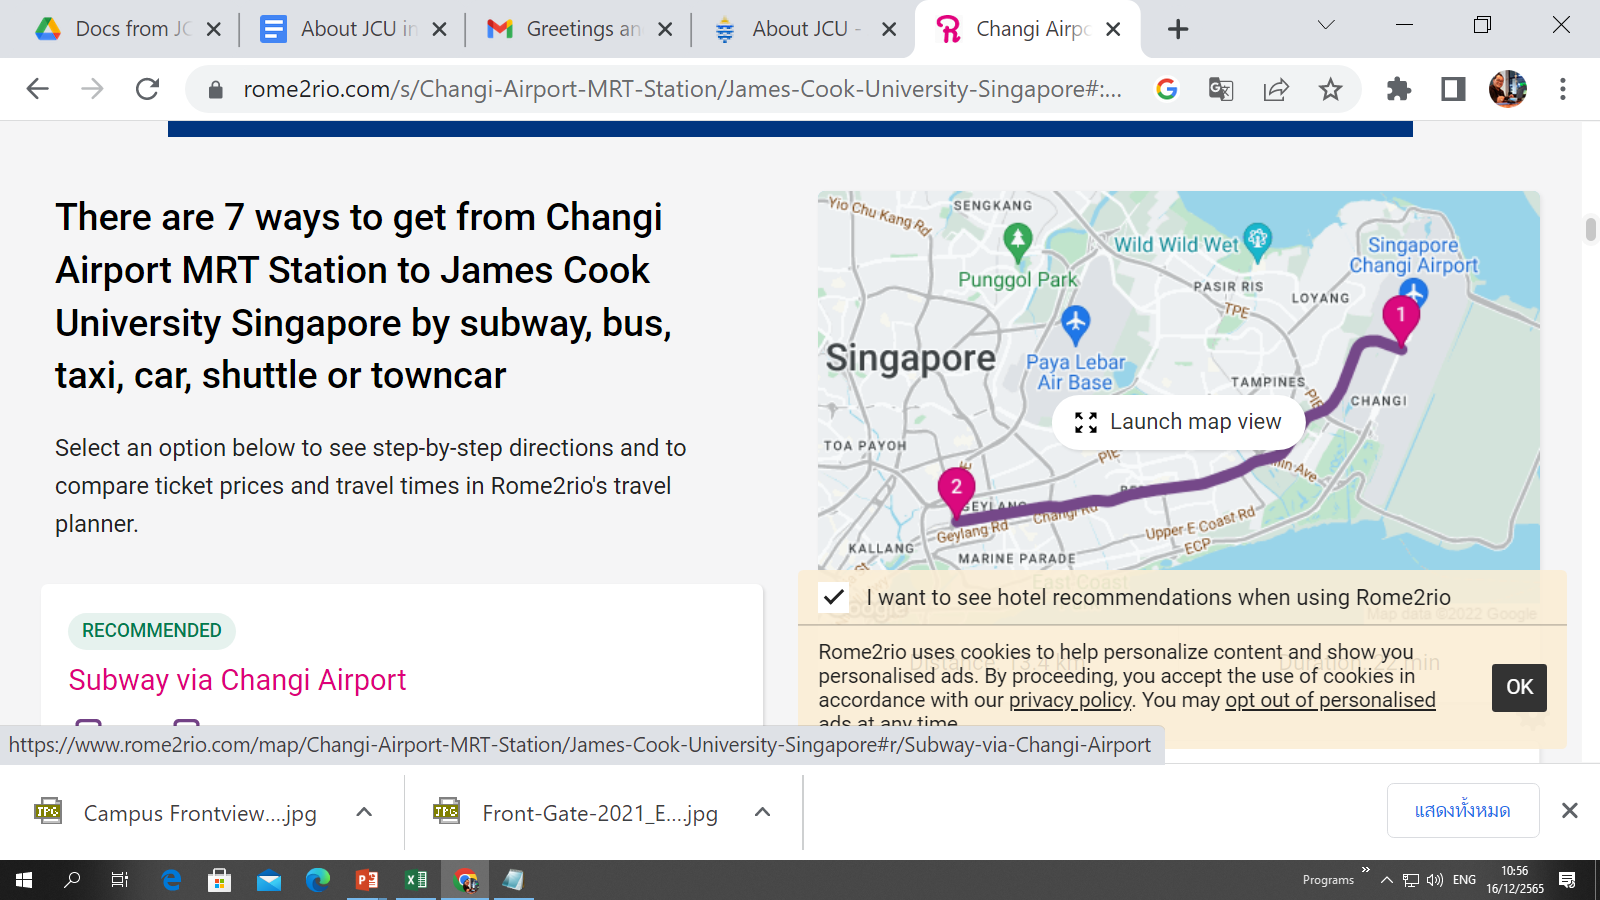
Task: Bookmark this page with the star icon
Action: tap(1330, 89)
